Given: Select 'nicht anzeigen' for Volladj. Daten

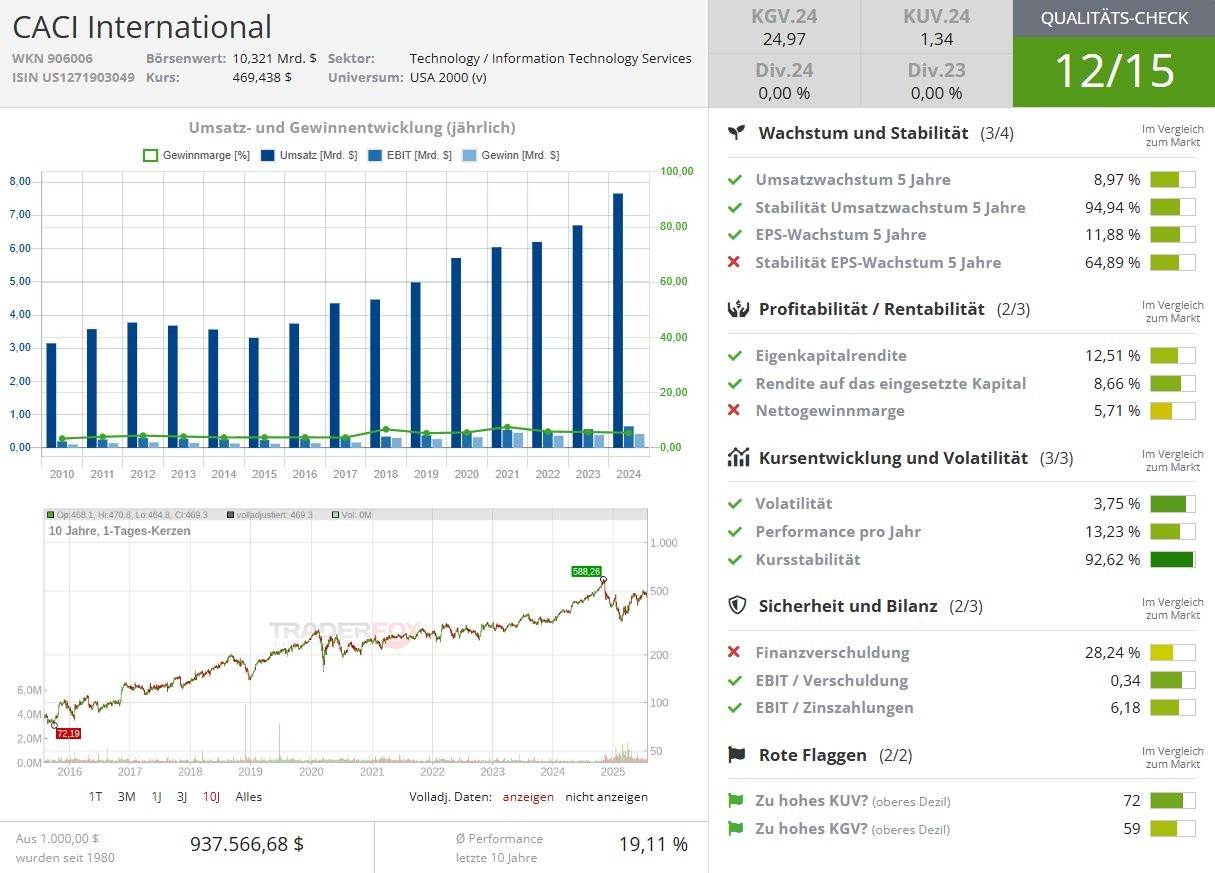Looking at the screenshot, I should tap(606, 797).
